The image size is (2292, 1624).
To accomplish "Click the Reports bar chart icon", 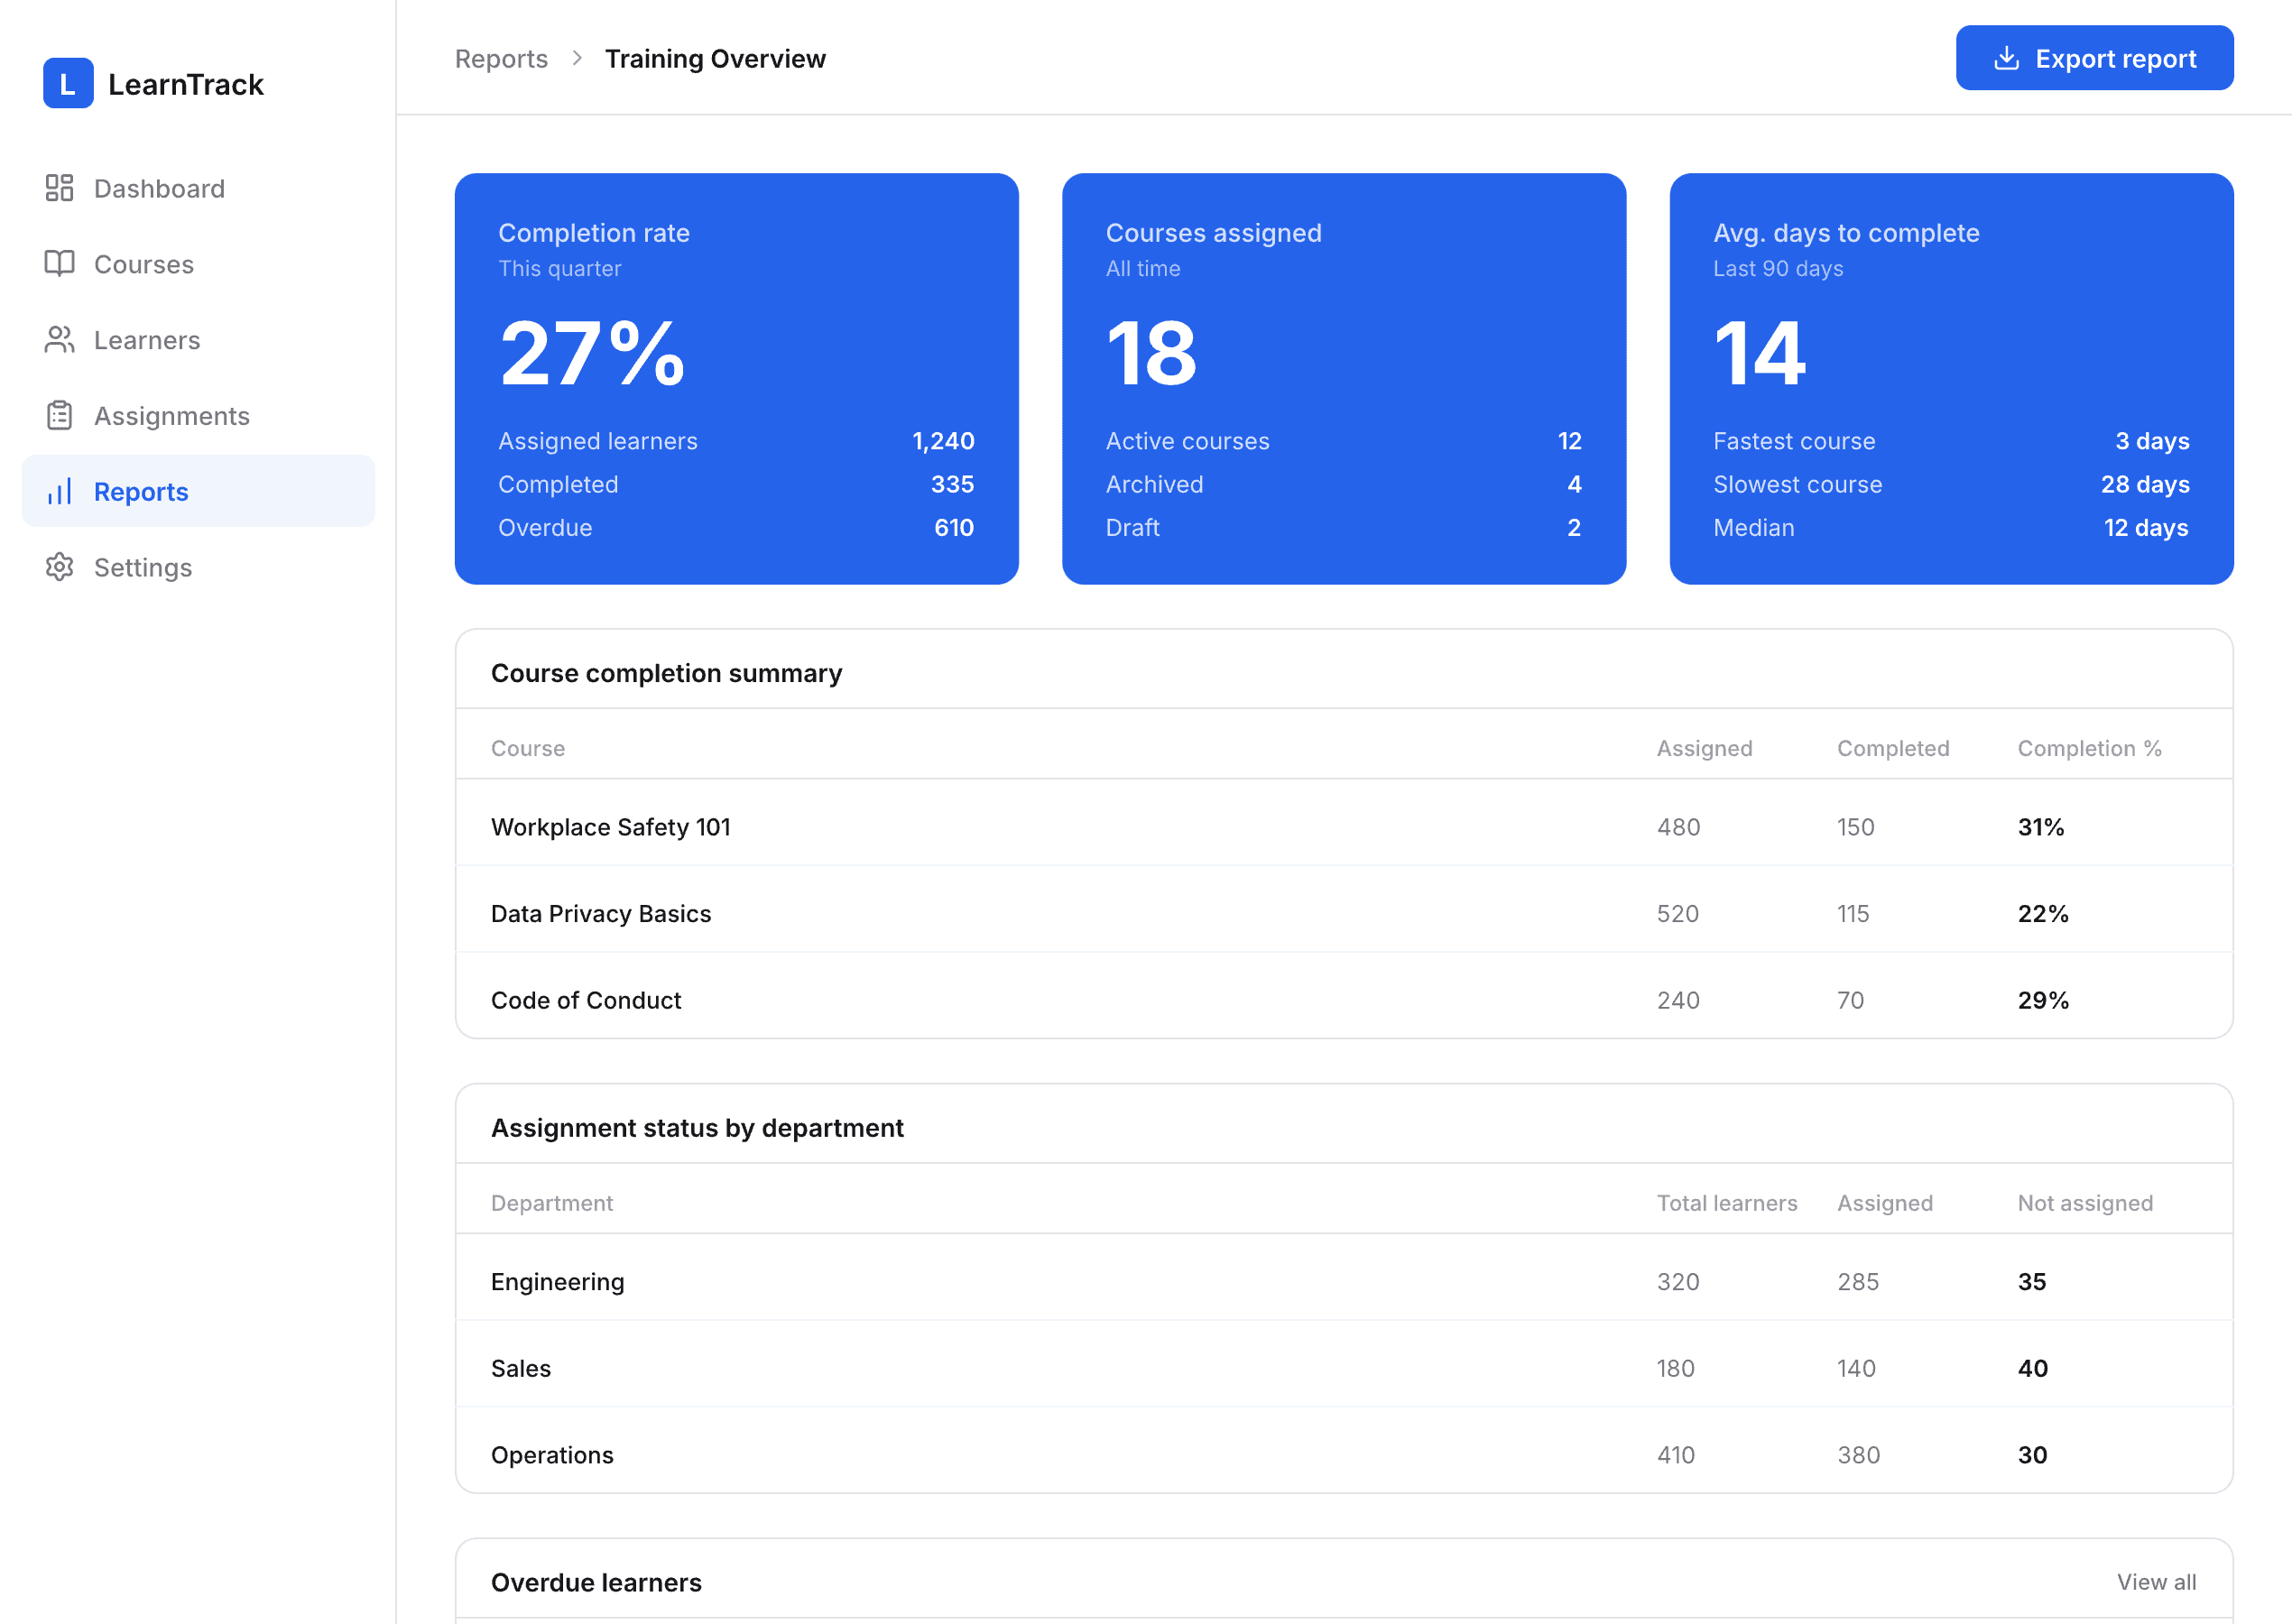I will point(59,491).
